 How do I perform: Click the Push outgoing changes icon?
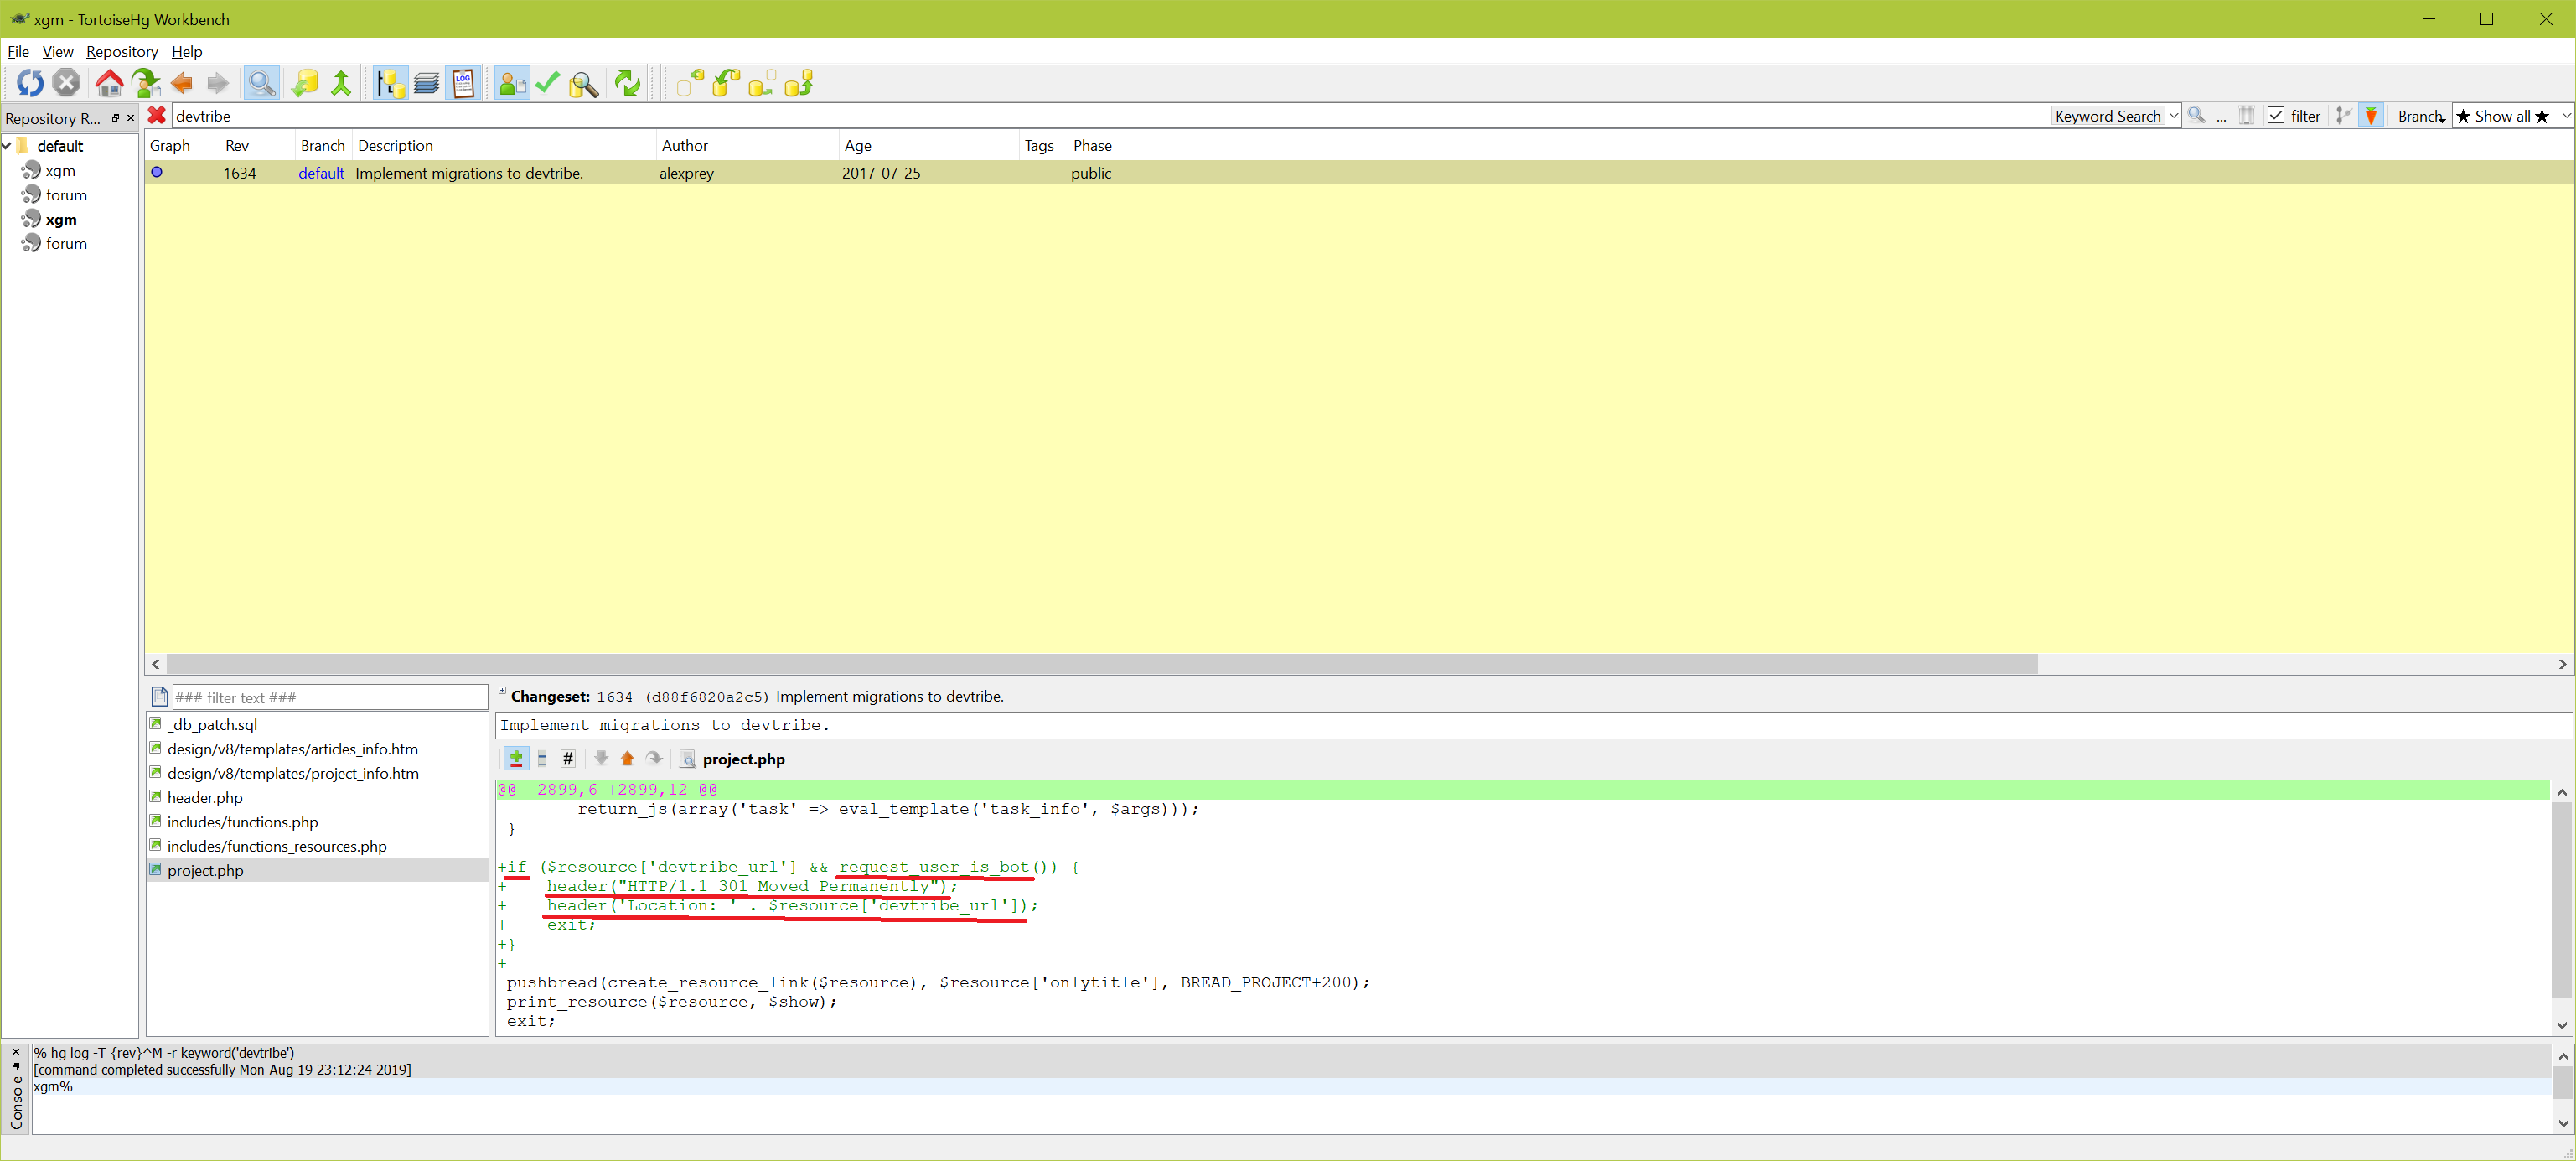pos(799,84)
